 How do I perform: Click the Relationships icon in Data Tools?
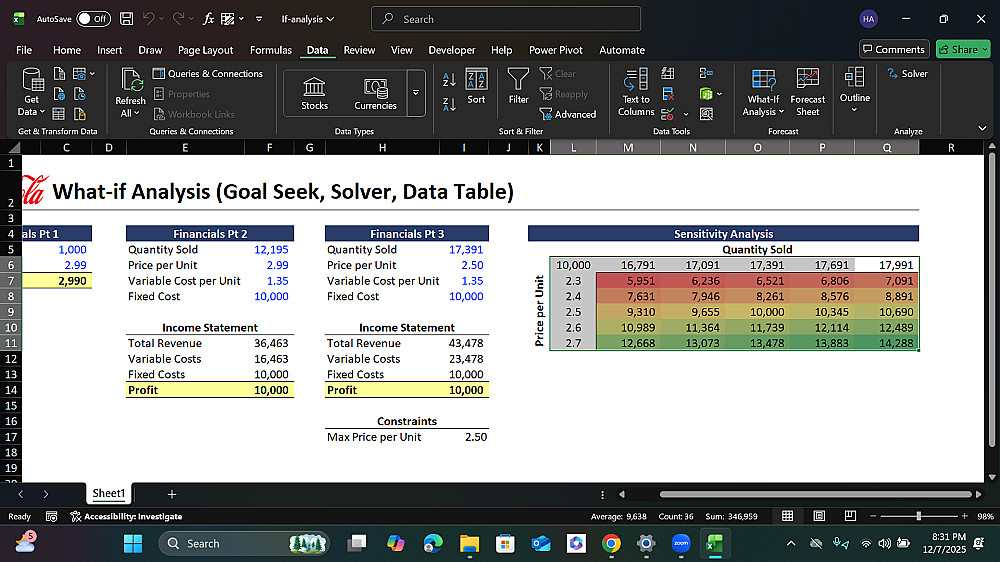click(706, 114)
